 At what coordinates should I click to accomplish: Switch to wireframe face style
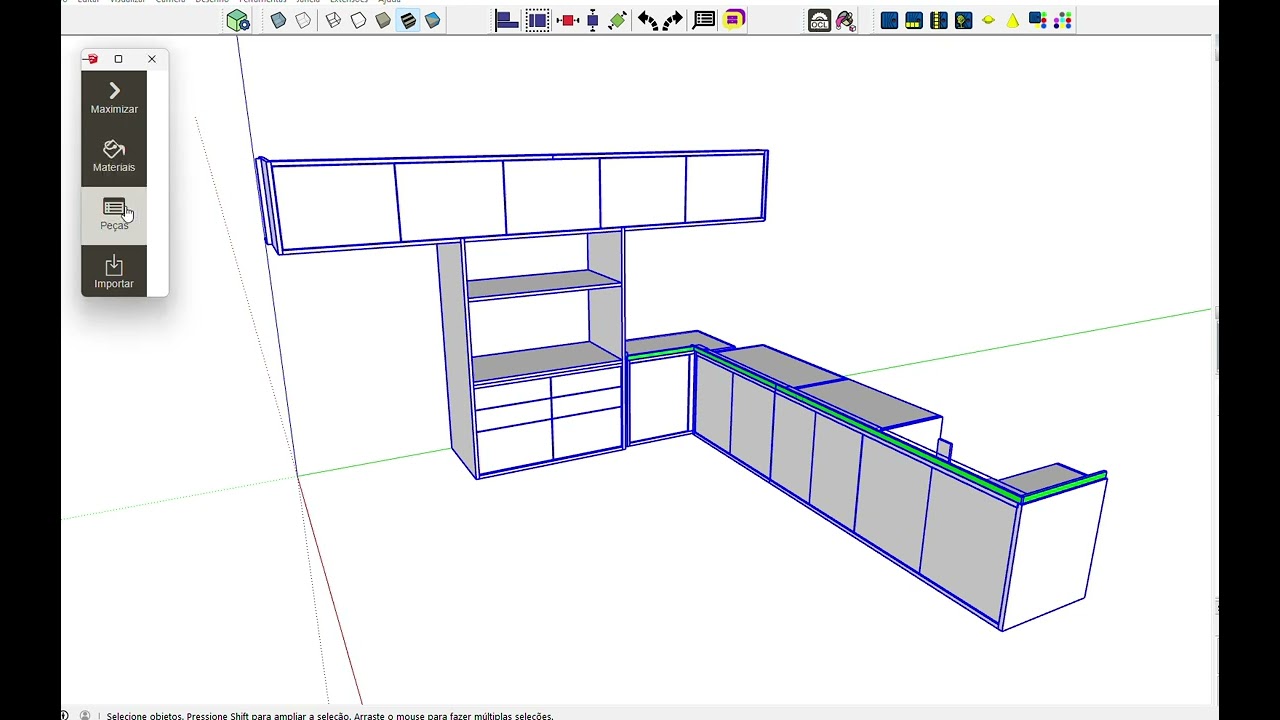334,20
